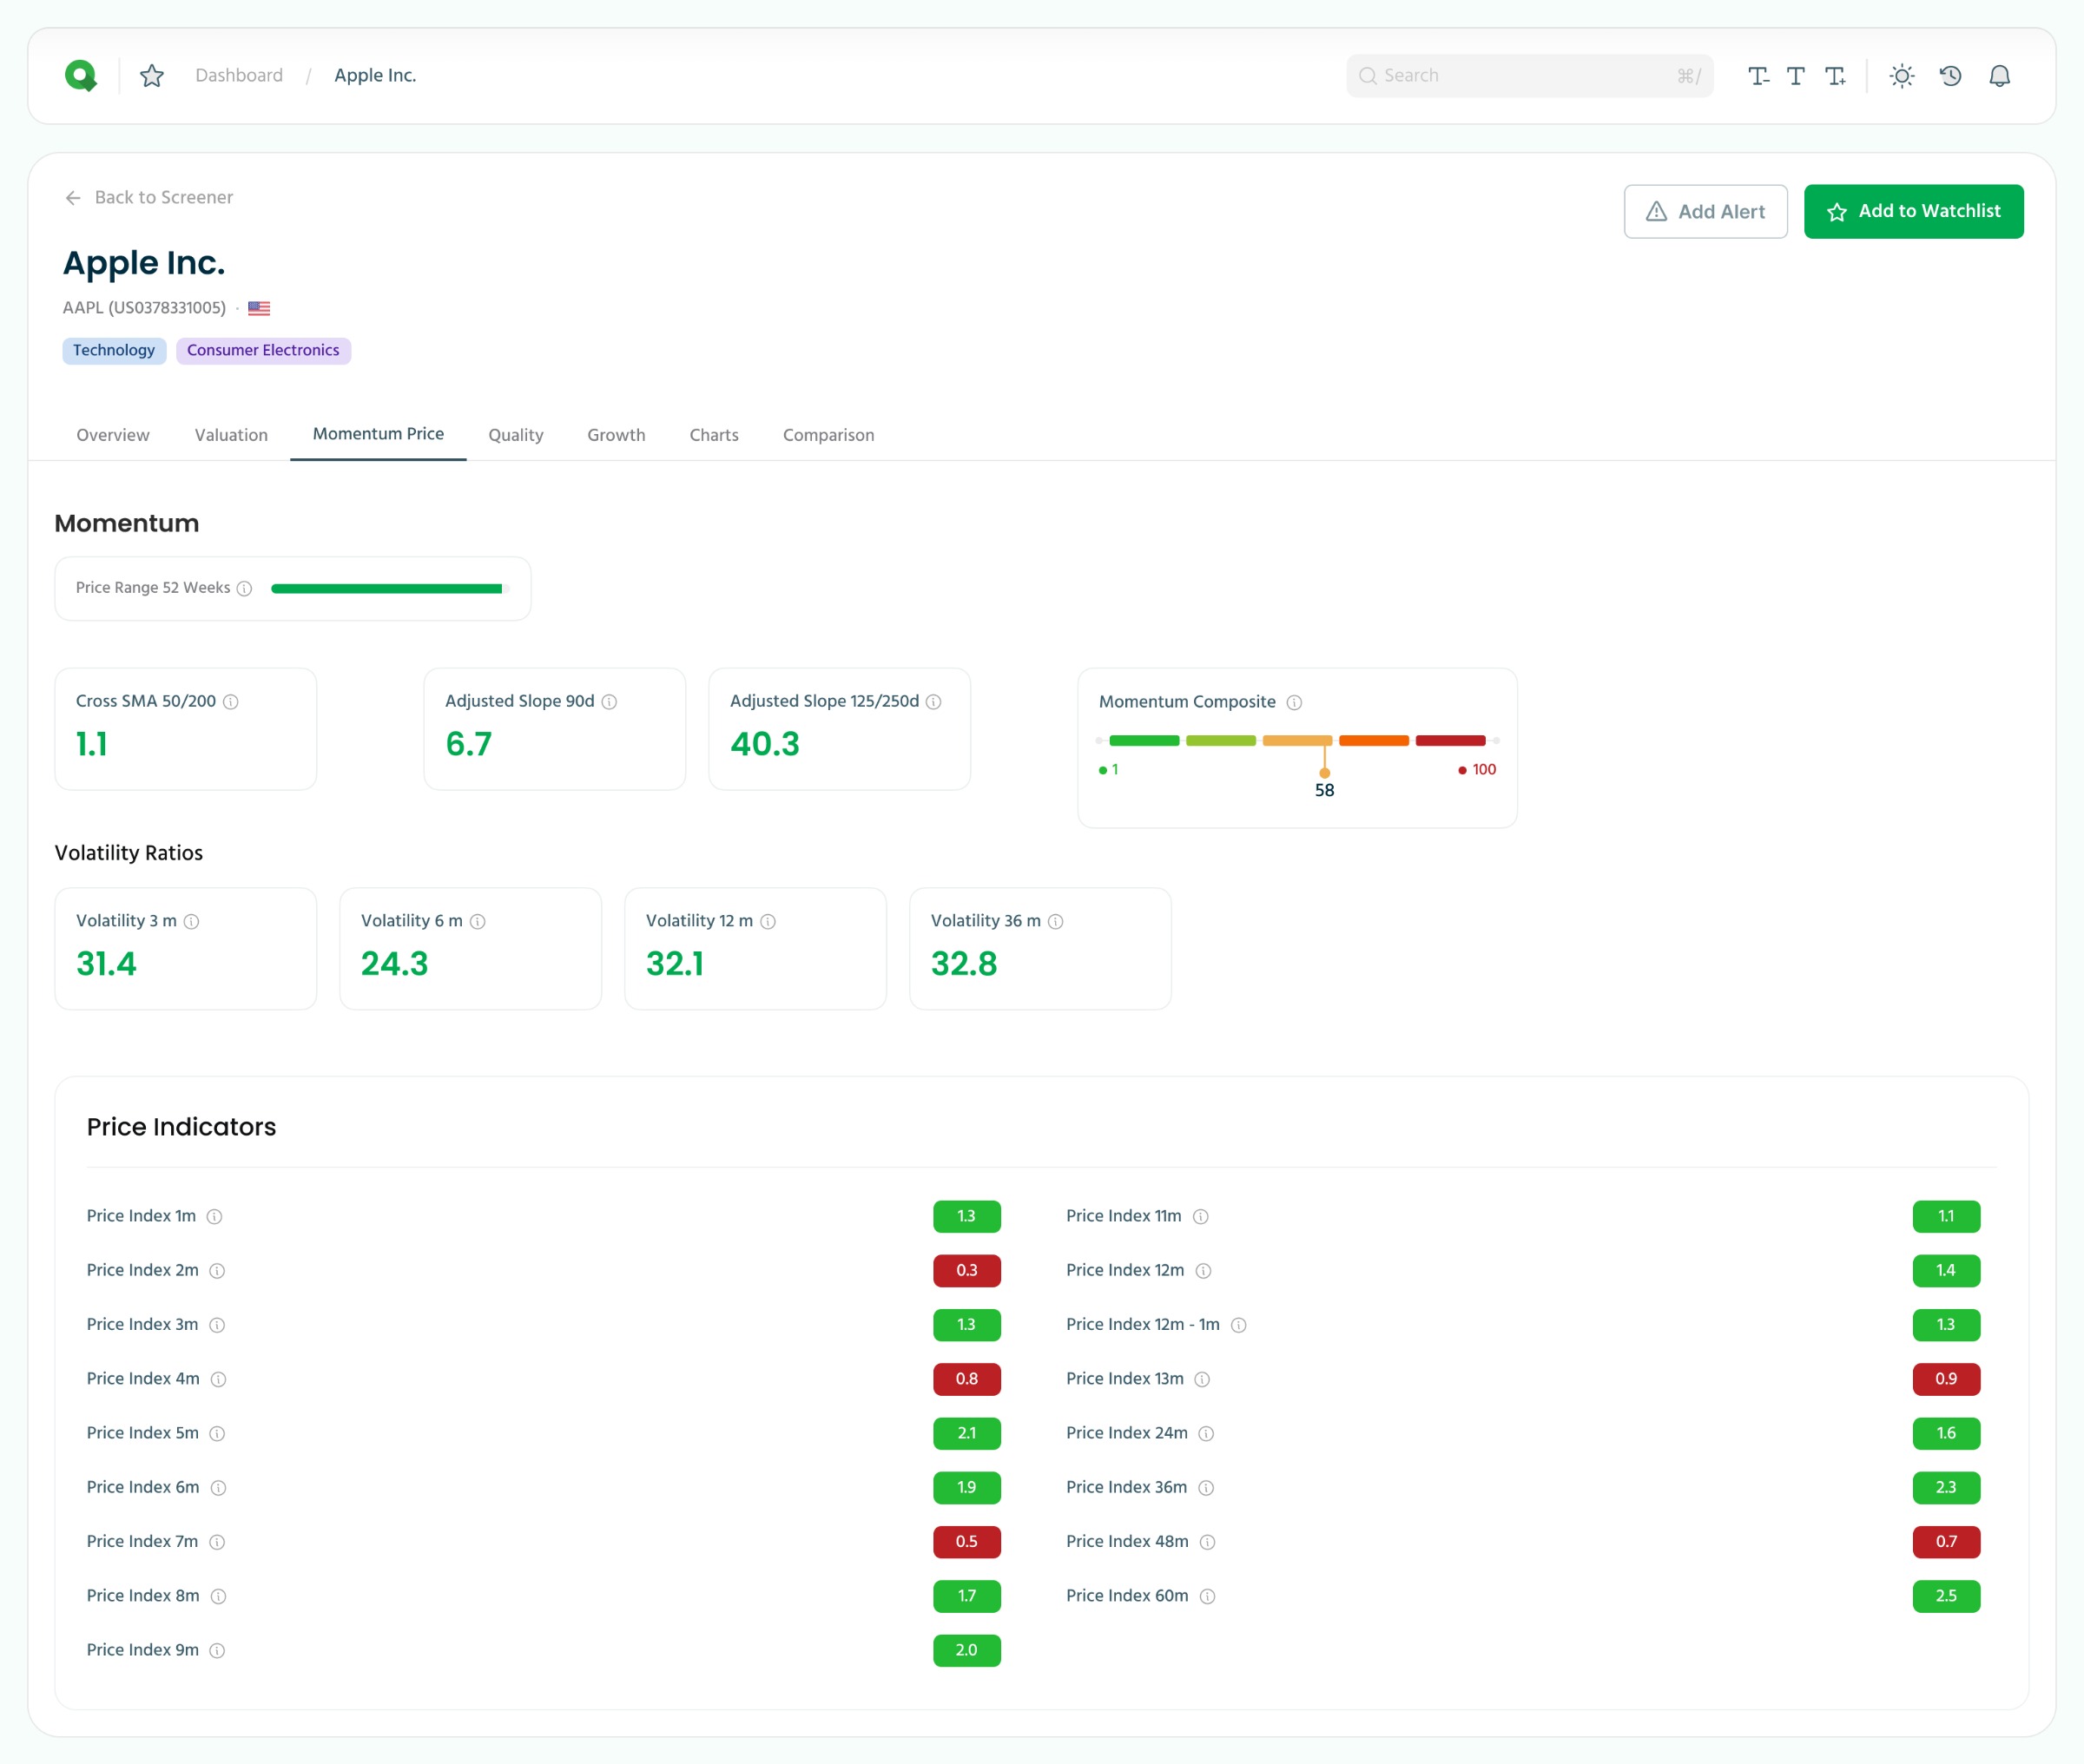Viewport: 2084px width, 1764px height.
Task: Decrease font size with T- icon
Action: (x=1758, y=76)
